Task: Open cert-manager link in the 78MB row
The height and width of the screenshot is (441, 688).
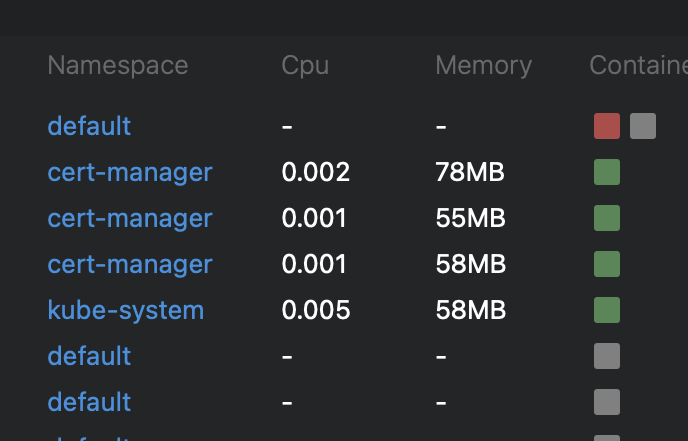Action: pos(130,172)
